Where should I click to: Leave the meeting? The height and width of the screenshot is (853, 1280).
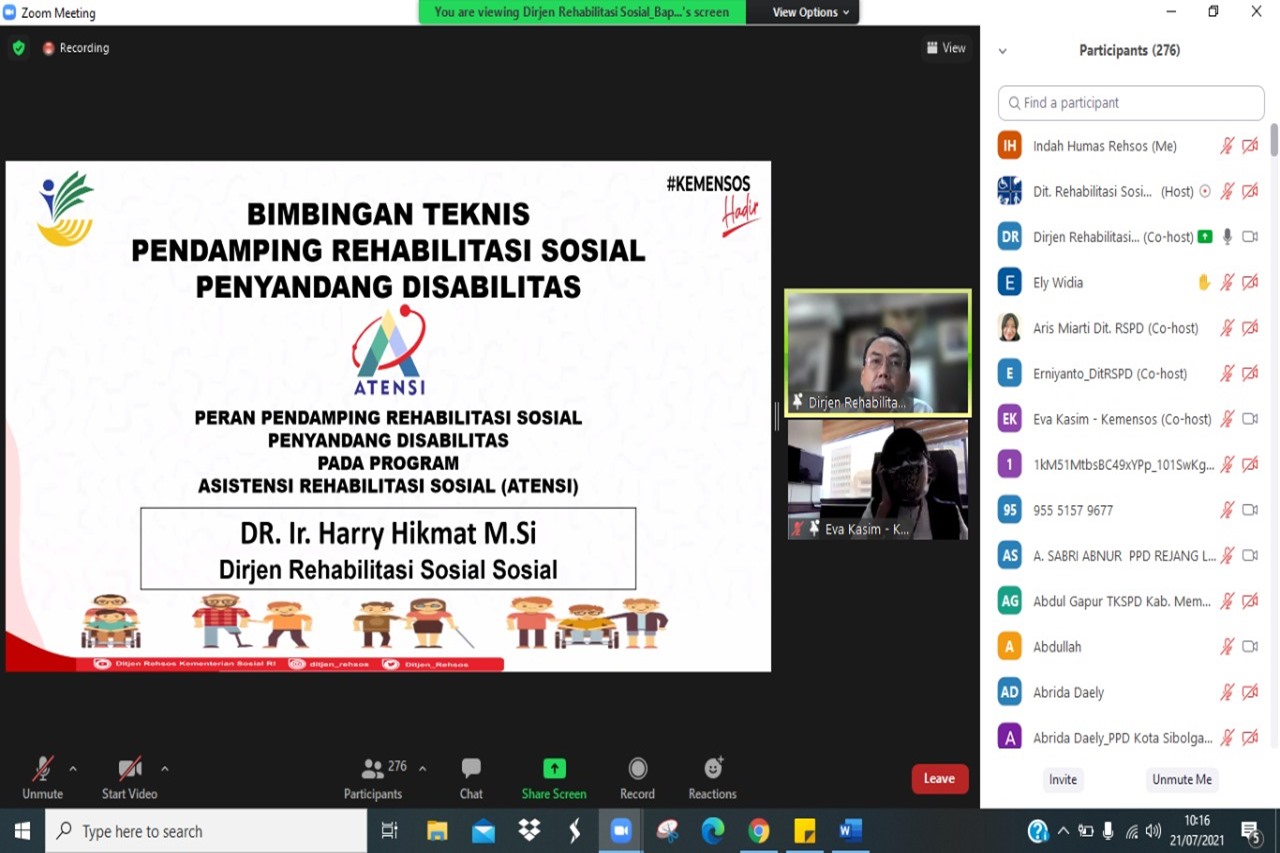[x=940, y=779]
